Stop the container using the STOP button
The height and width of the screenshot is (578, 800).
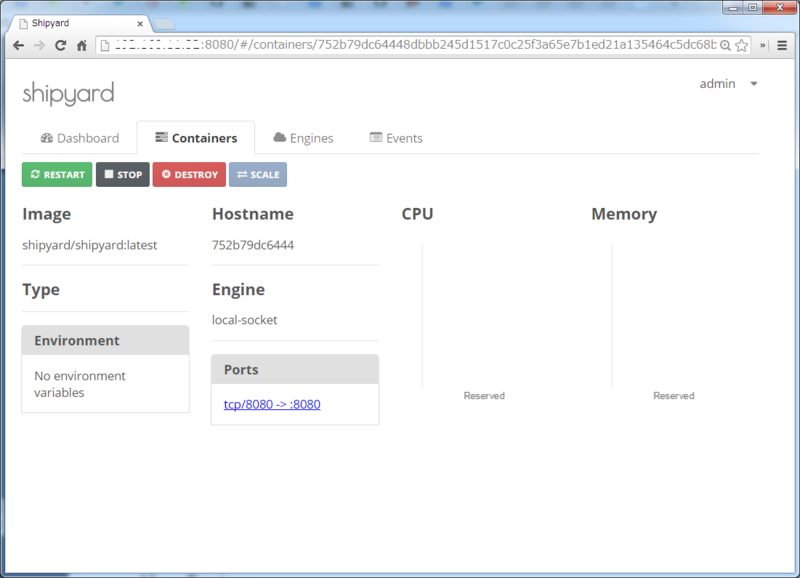pos(122,174)
